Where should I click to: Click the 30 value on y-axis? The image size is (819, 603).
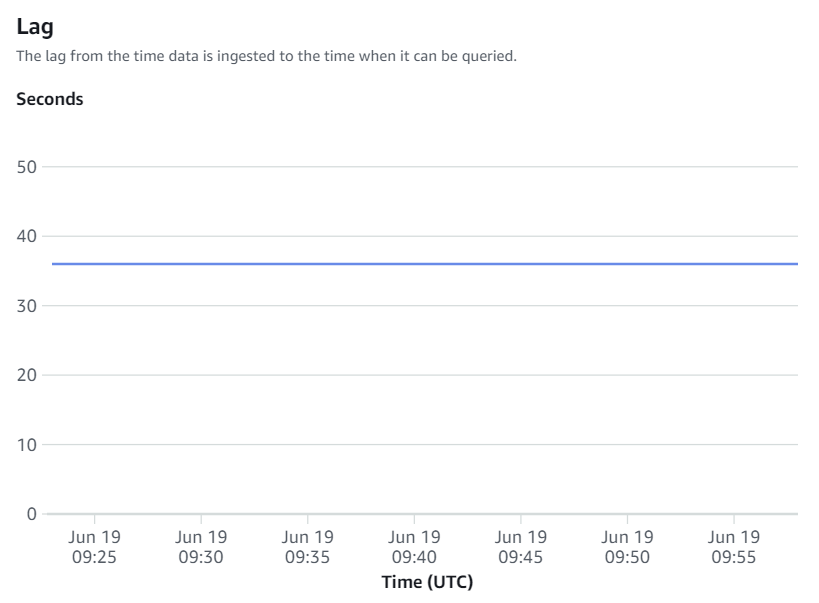(x=27, y=306)
